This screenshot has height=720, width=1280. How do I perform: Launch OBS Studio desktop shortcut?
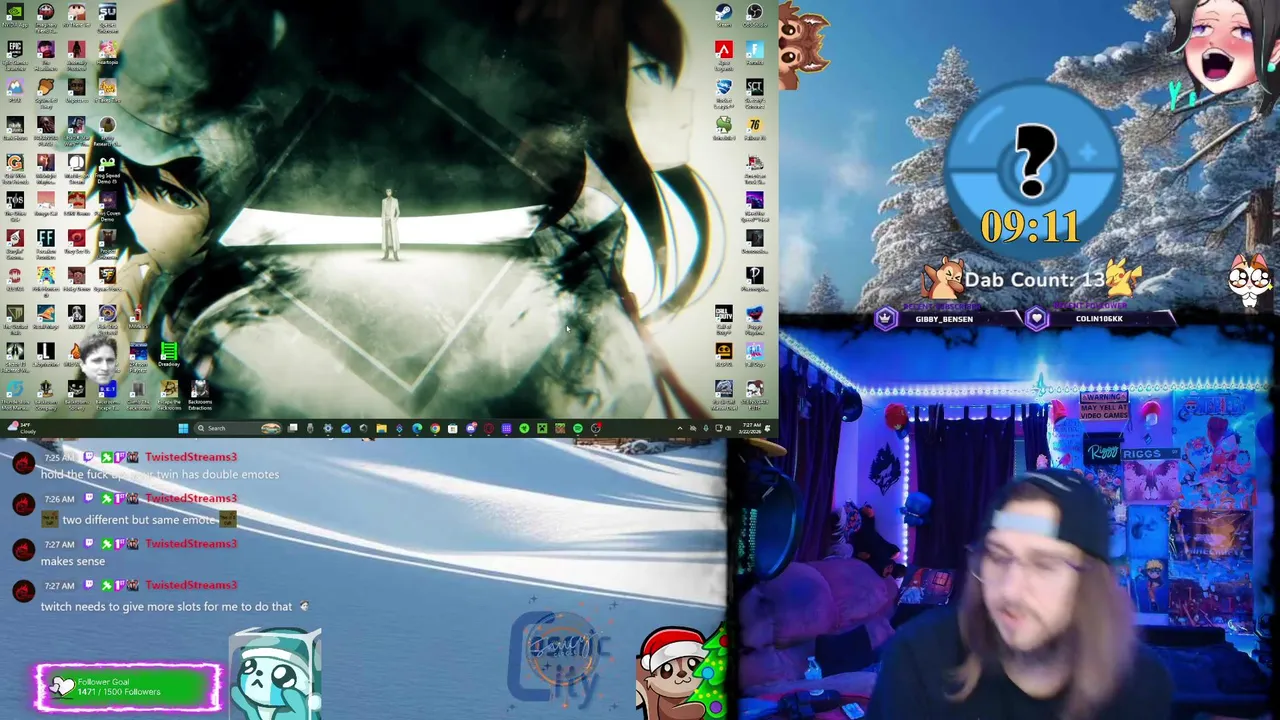pos(754,17)
